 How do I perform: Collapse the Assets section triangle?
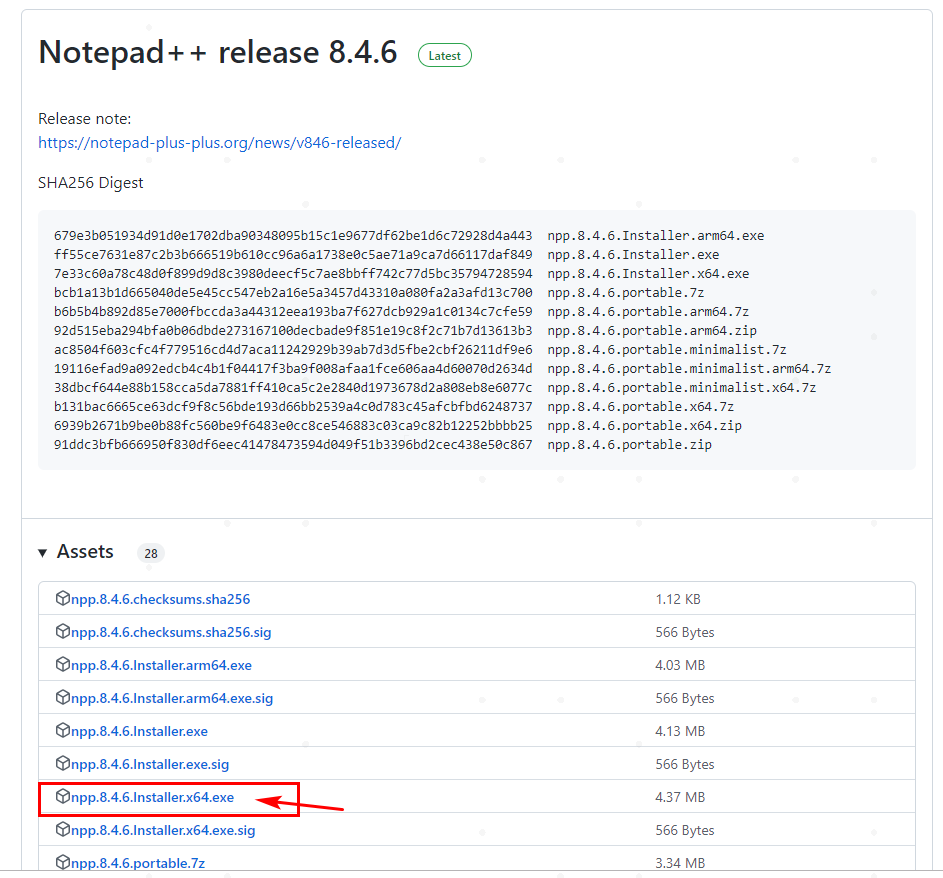(43, 553)
